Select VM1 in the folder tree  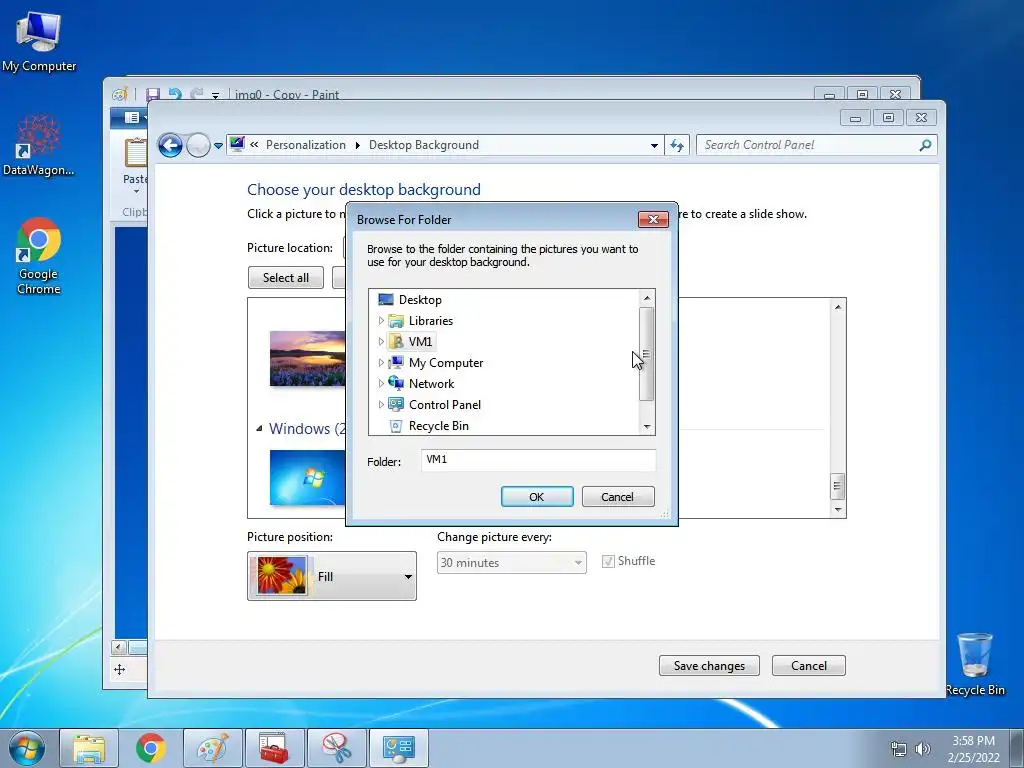click(x=420, y=342)
